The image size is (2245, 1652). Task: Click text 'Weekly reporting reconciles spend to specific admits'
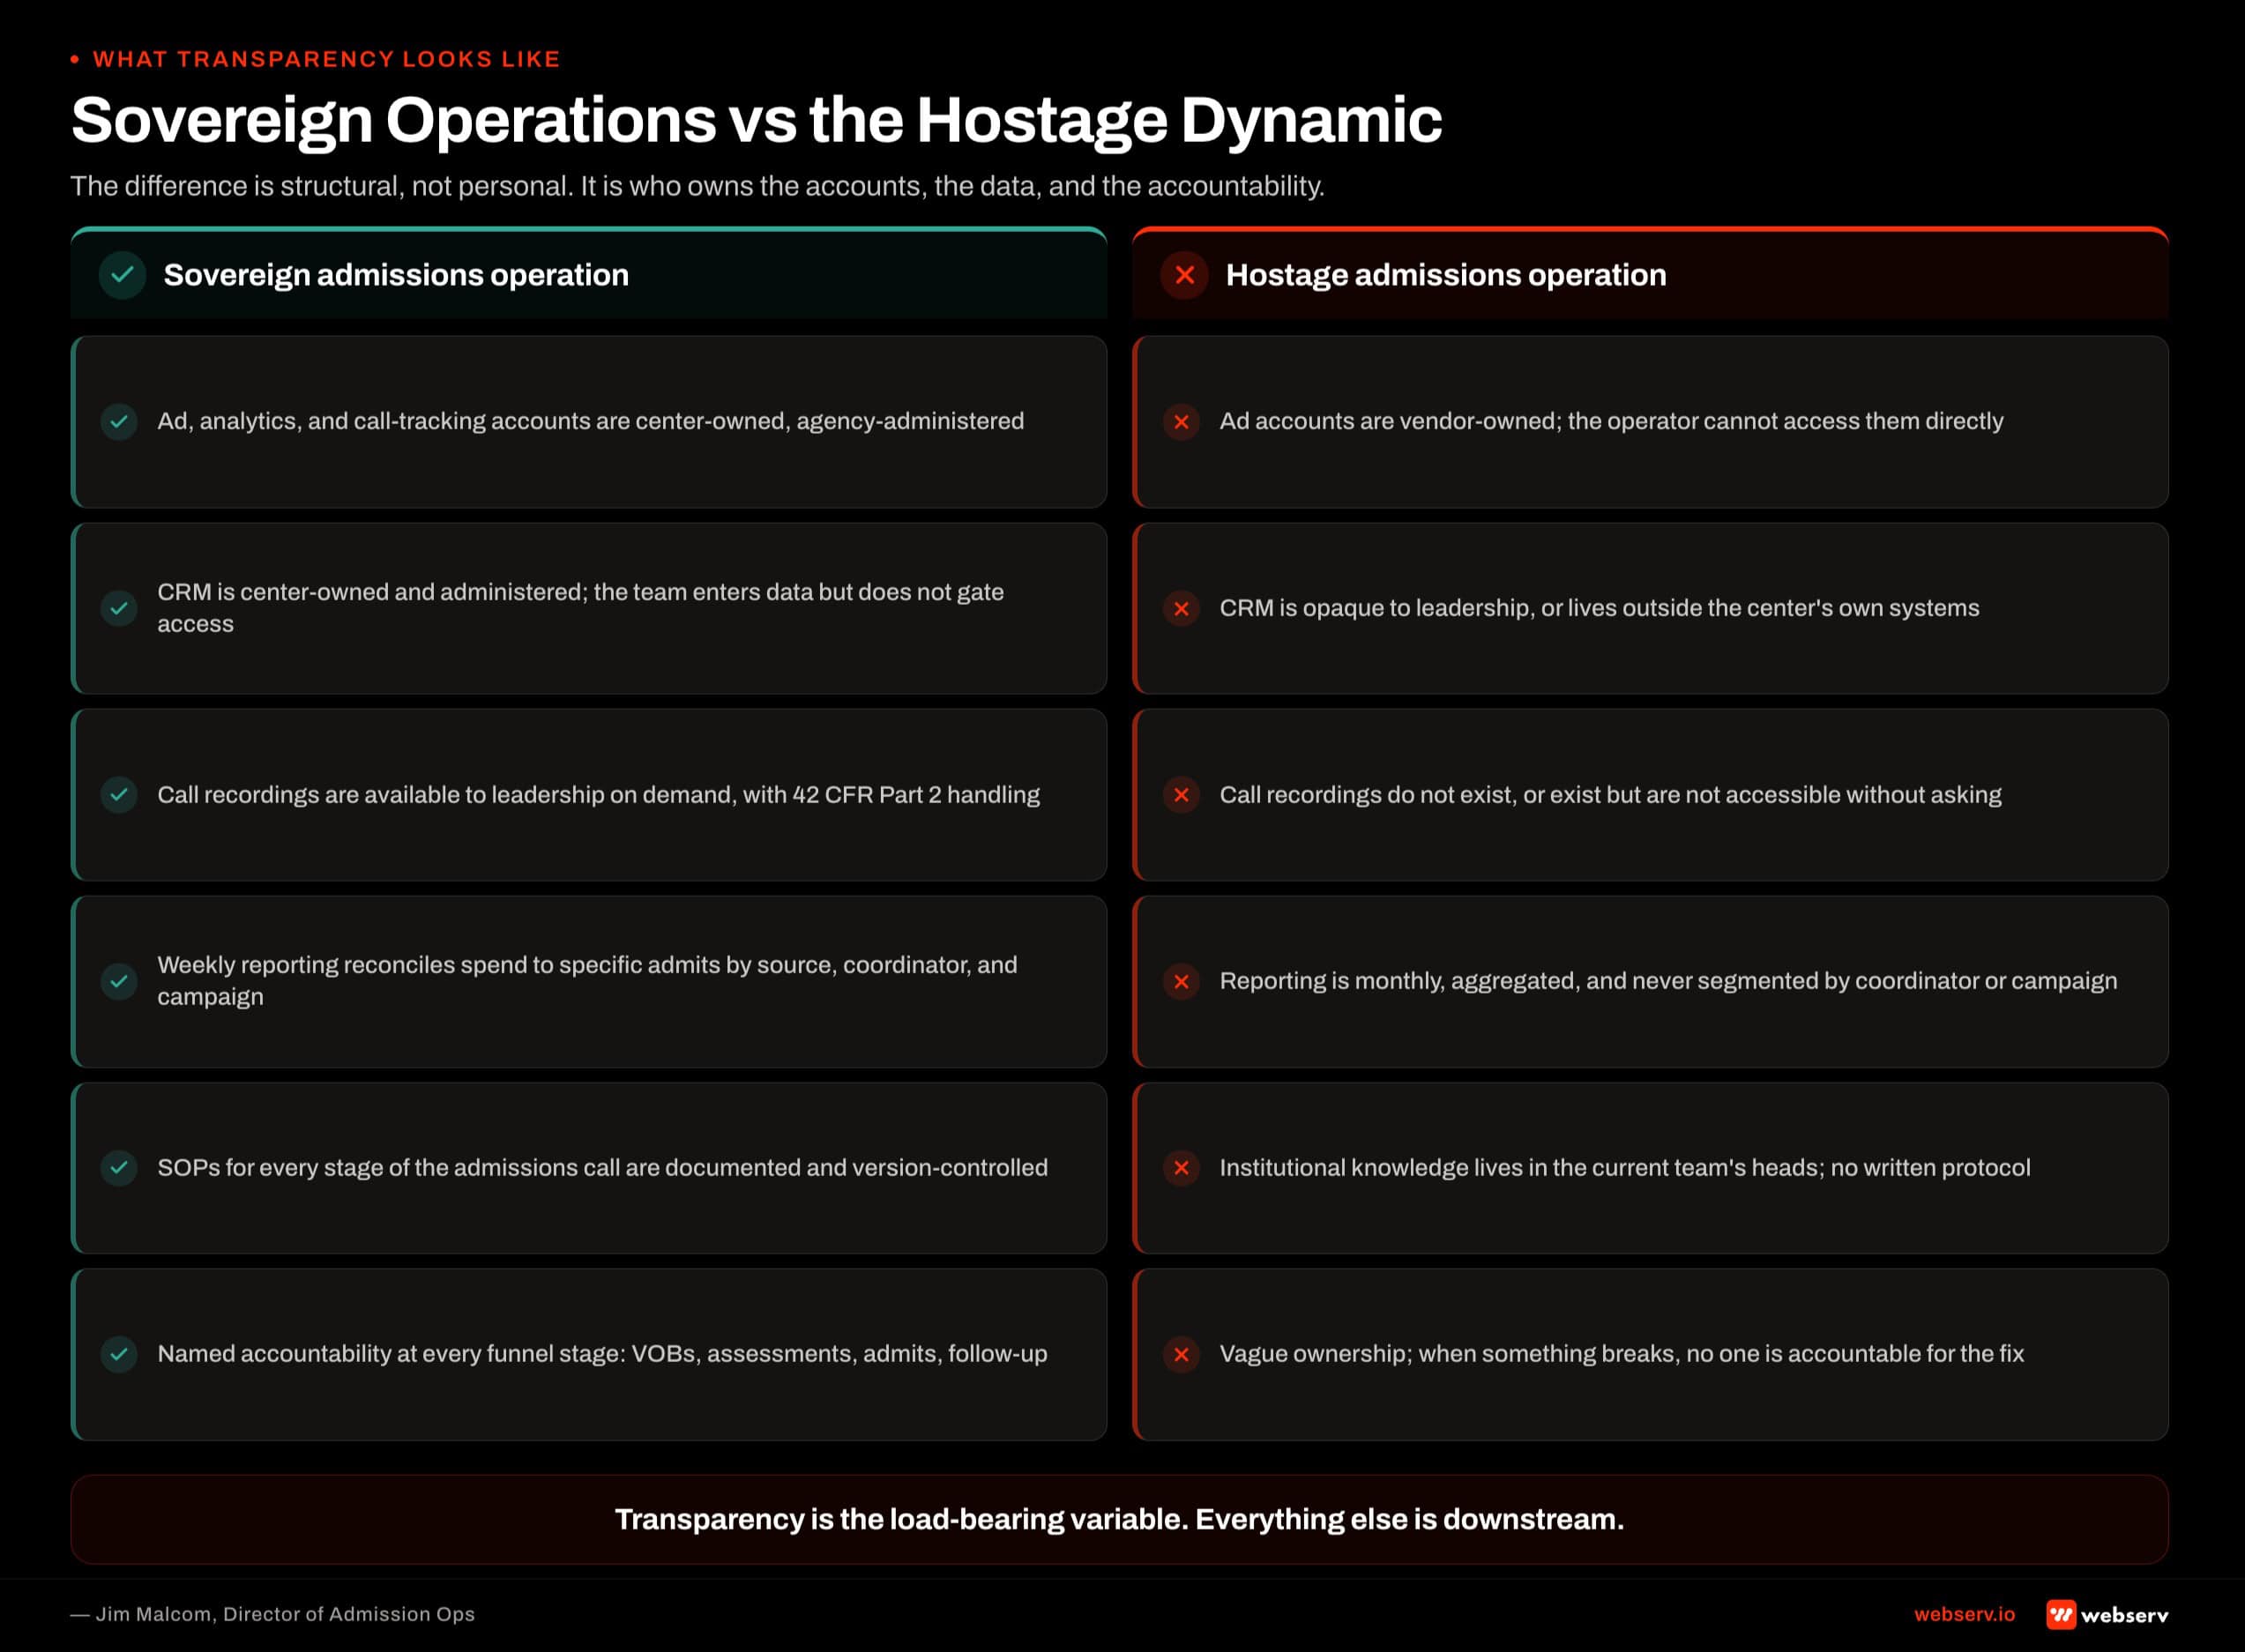587,981
